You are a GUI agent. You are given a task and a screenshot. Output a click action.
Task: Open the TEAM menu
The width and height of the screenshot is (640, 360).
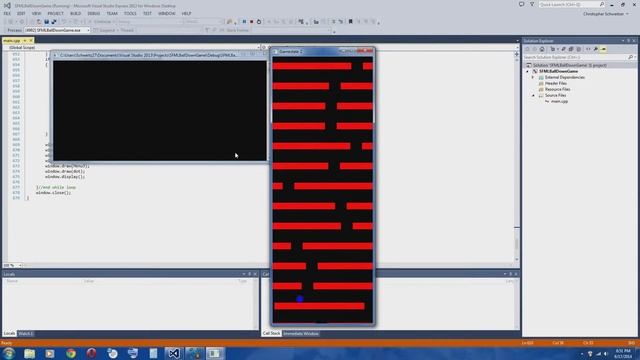(112, 13)
